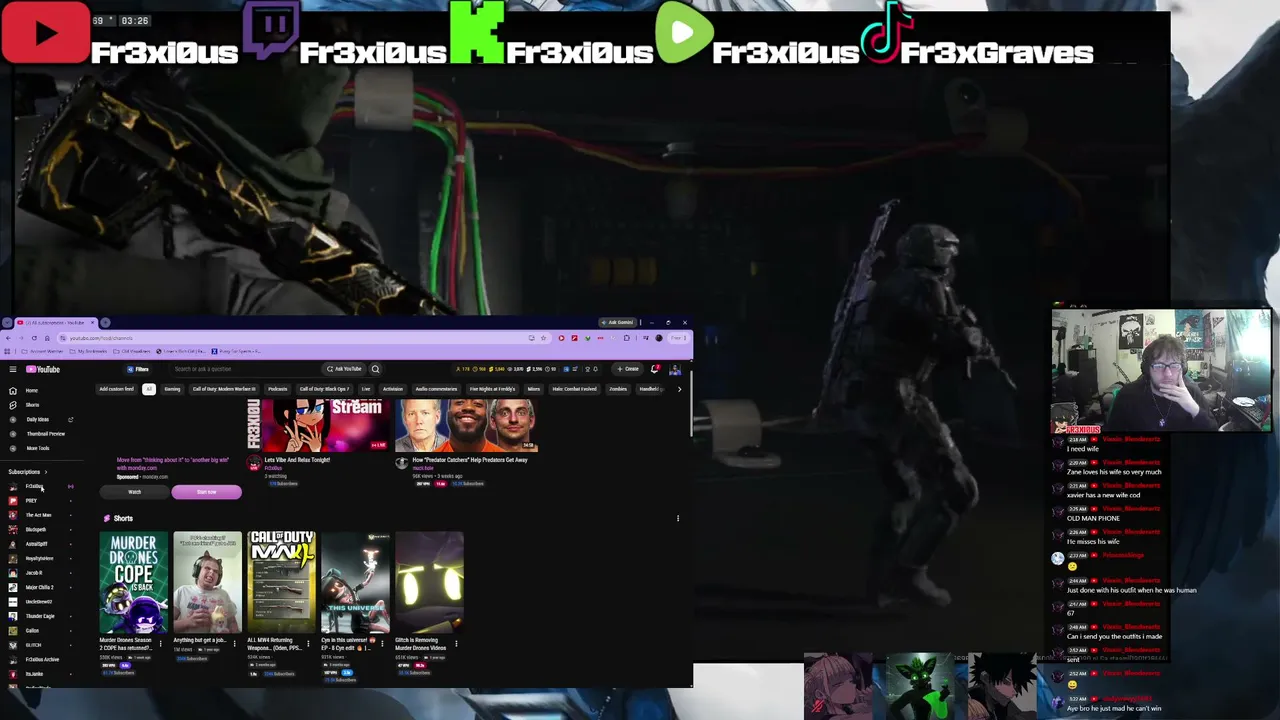The width and height of the screenshot is (1280, 720).
Task: Click Add custom feed chip
Action: click(116, 389)
